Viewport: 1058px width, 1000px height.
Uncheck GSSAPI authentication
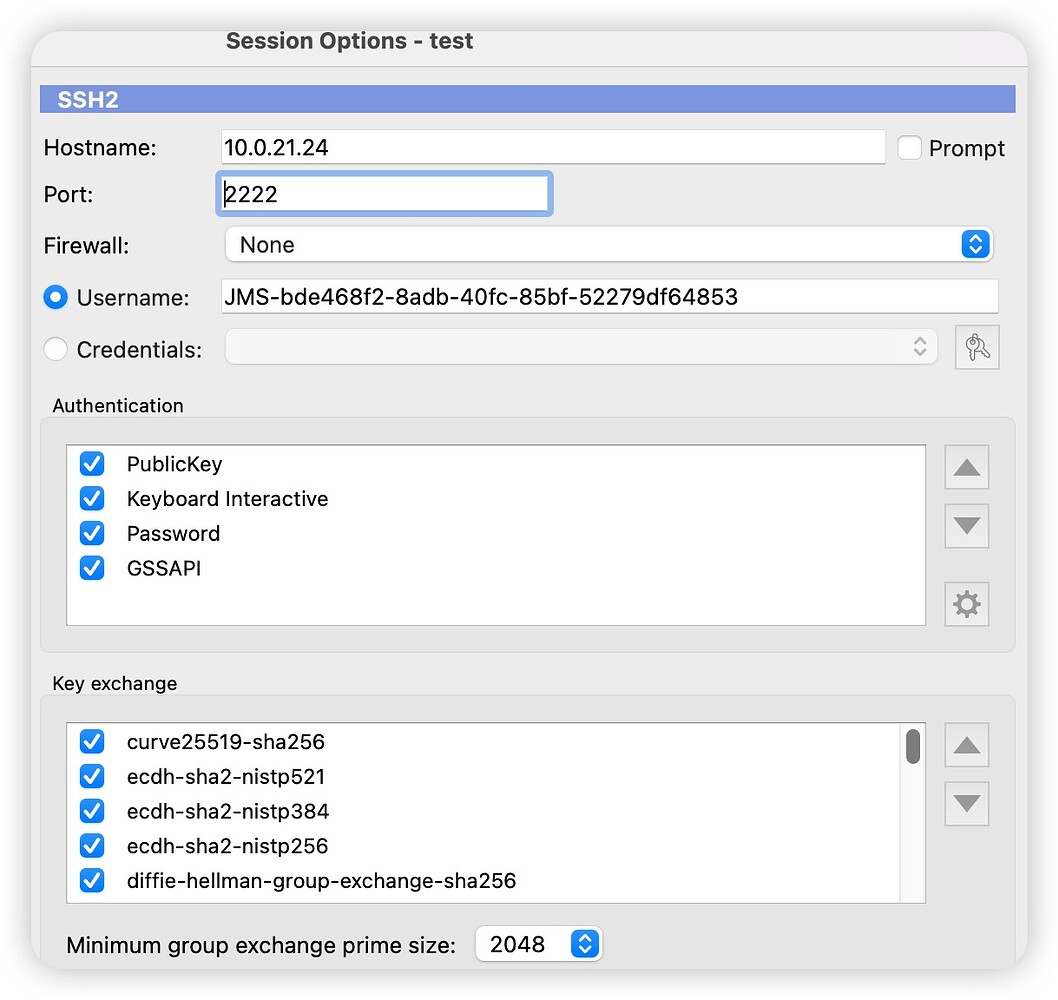tap(92, 568)
